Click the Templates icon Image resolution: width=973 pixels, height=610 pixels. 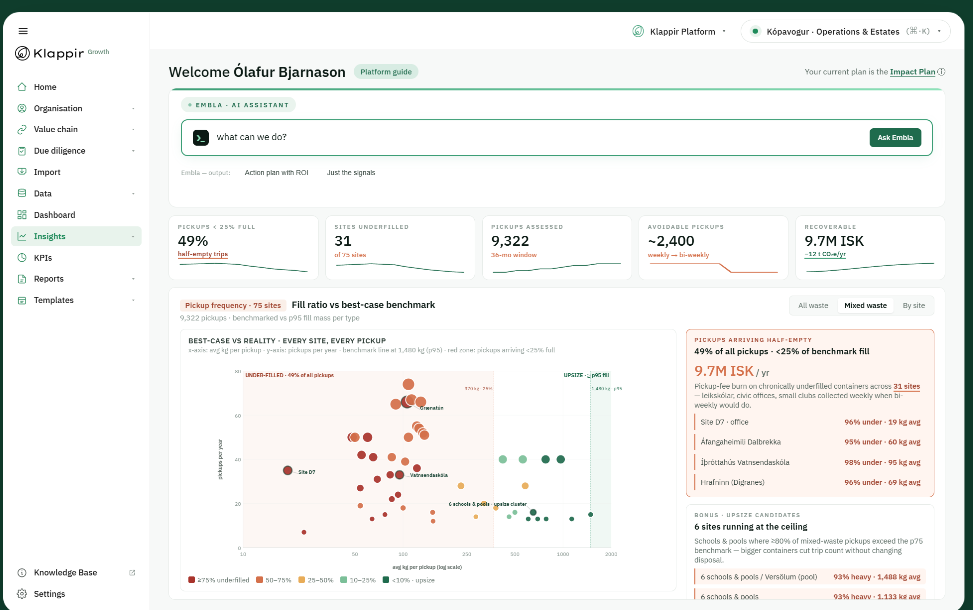click(x=22, y=300)
